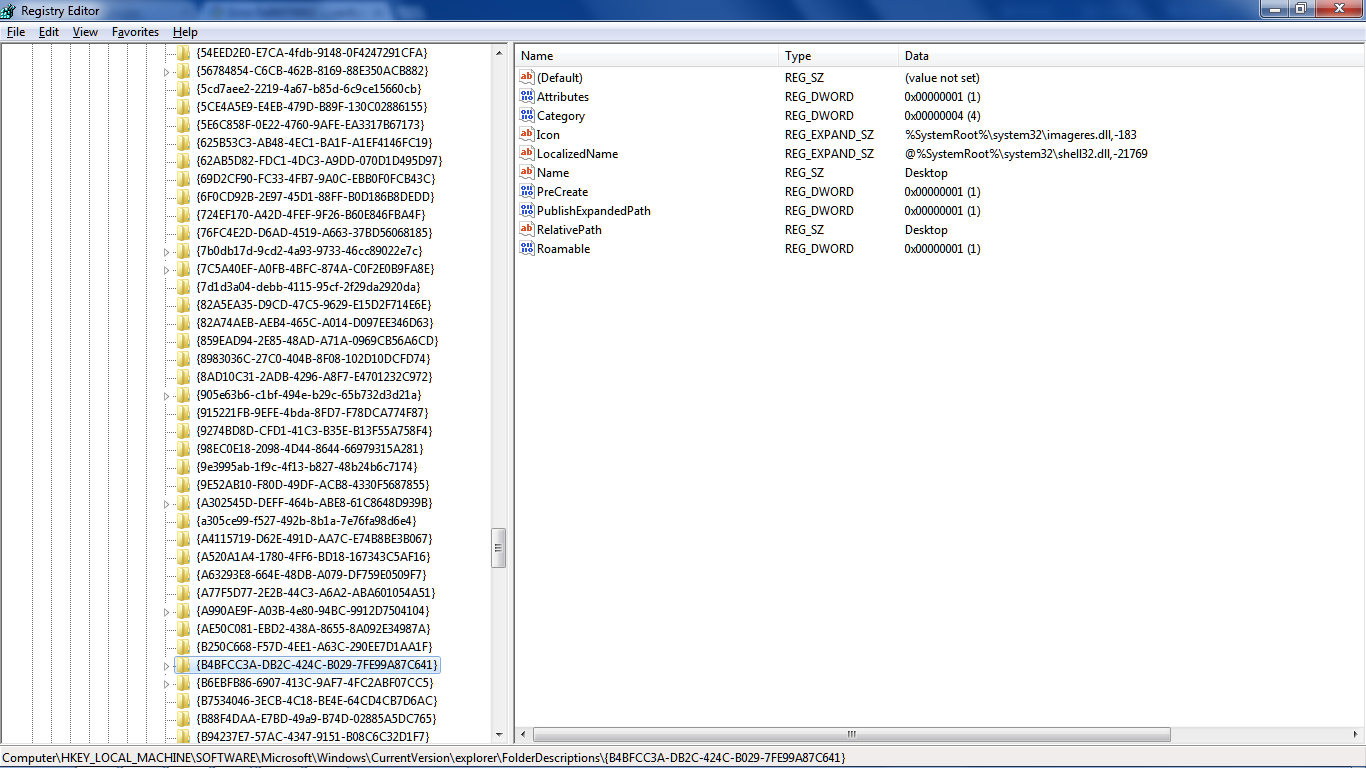Screen dimensions: 1366x768
Task: Click folder icon of {A63293E8-664E-48DB-A079-DF759E0509F7}
Action: coord(183,574)
